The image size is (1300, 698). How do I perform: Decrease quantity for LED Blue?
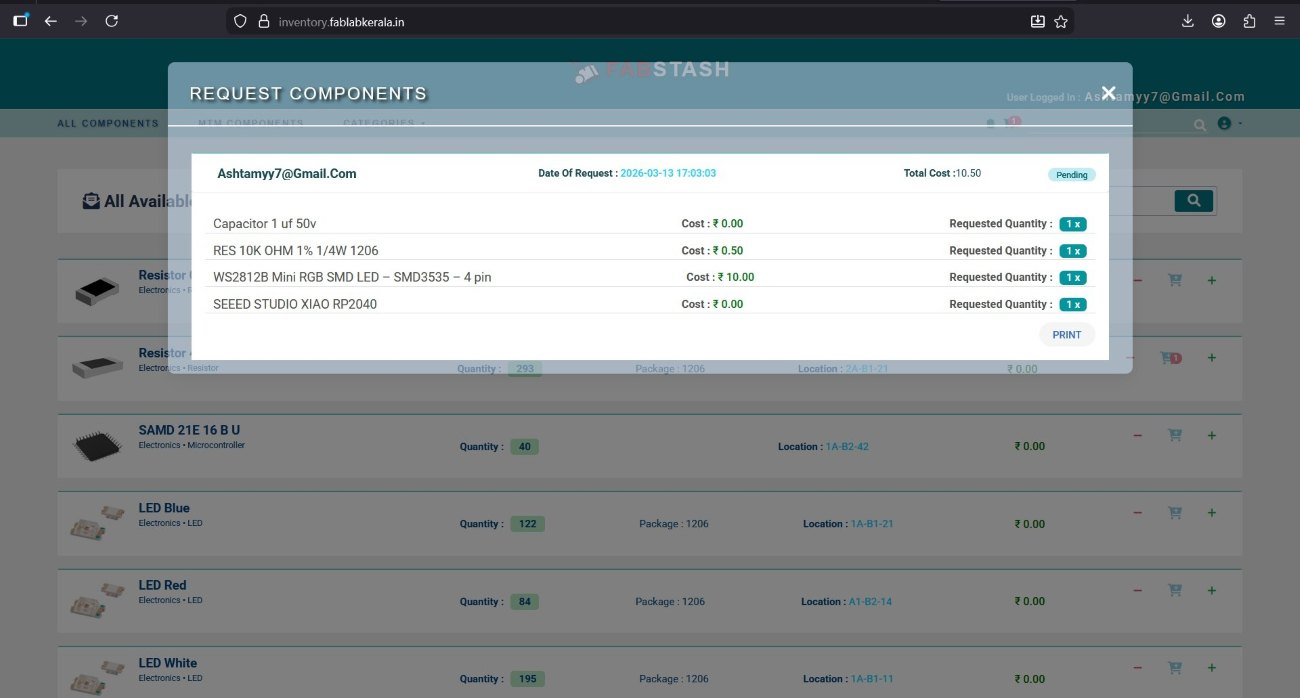[1137, 513]
